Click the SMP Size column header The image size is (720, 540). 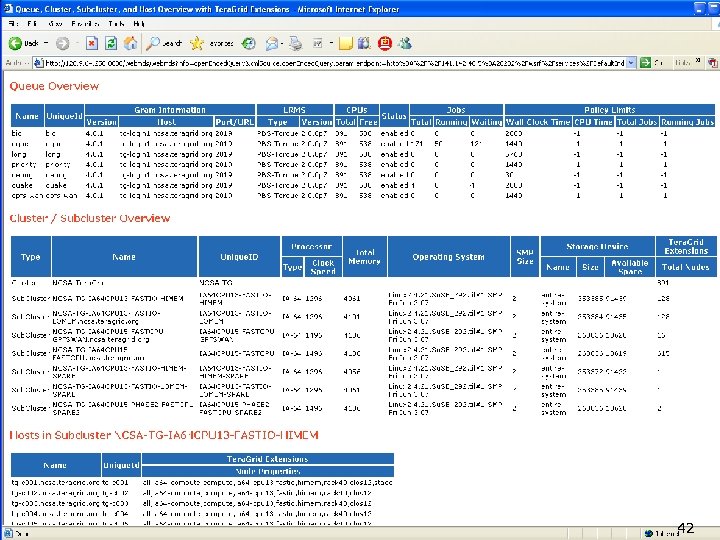click(x=525, y=257)
